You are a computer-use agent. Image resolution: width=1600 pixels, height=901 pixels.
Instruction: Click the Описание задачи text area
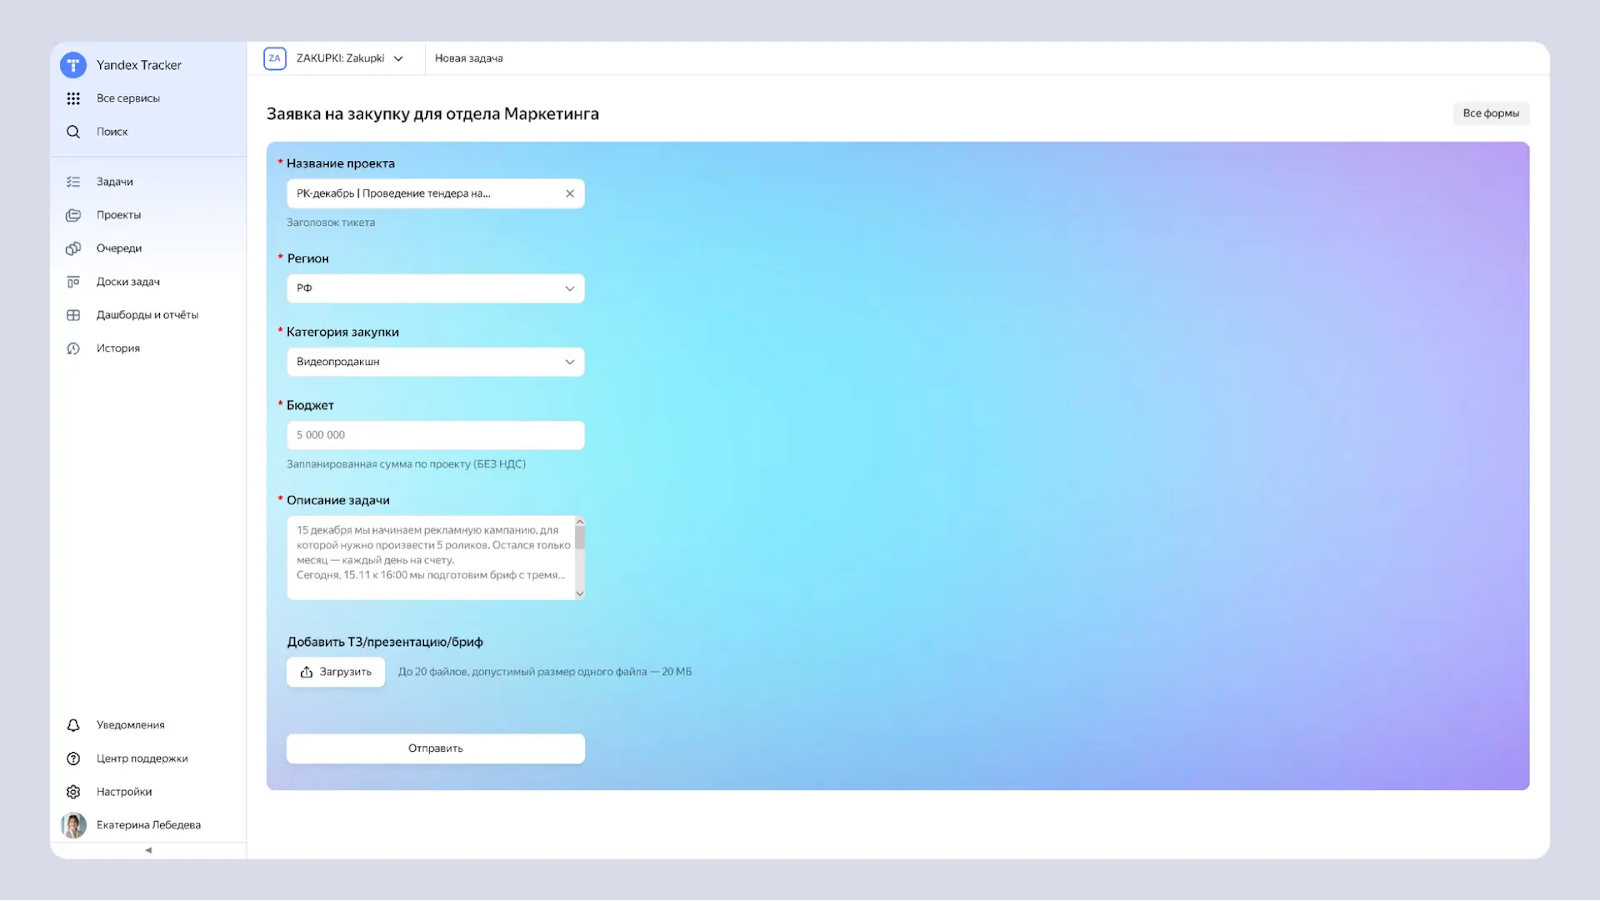(x=430, y=558)
